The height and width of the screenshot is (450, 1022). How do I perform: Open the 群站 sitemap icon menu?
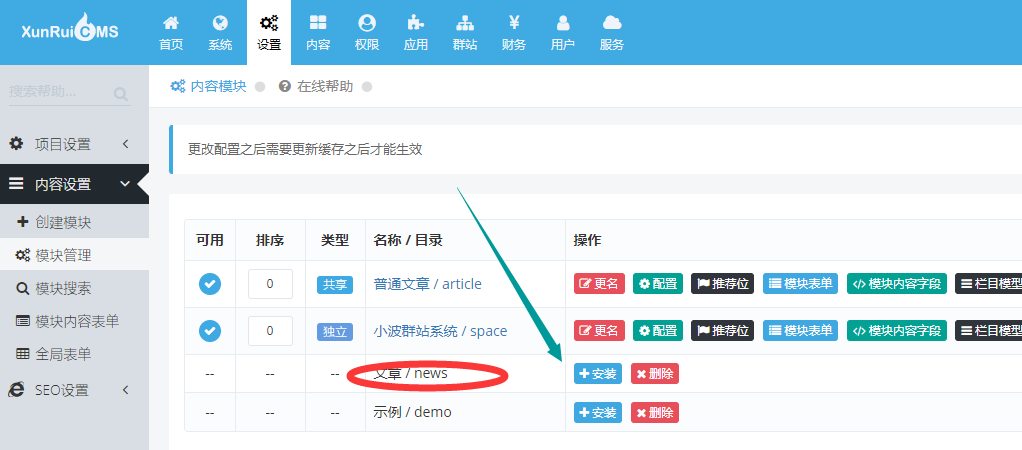[x=465, y=33]
